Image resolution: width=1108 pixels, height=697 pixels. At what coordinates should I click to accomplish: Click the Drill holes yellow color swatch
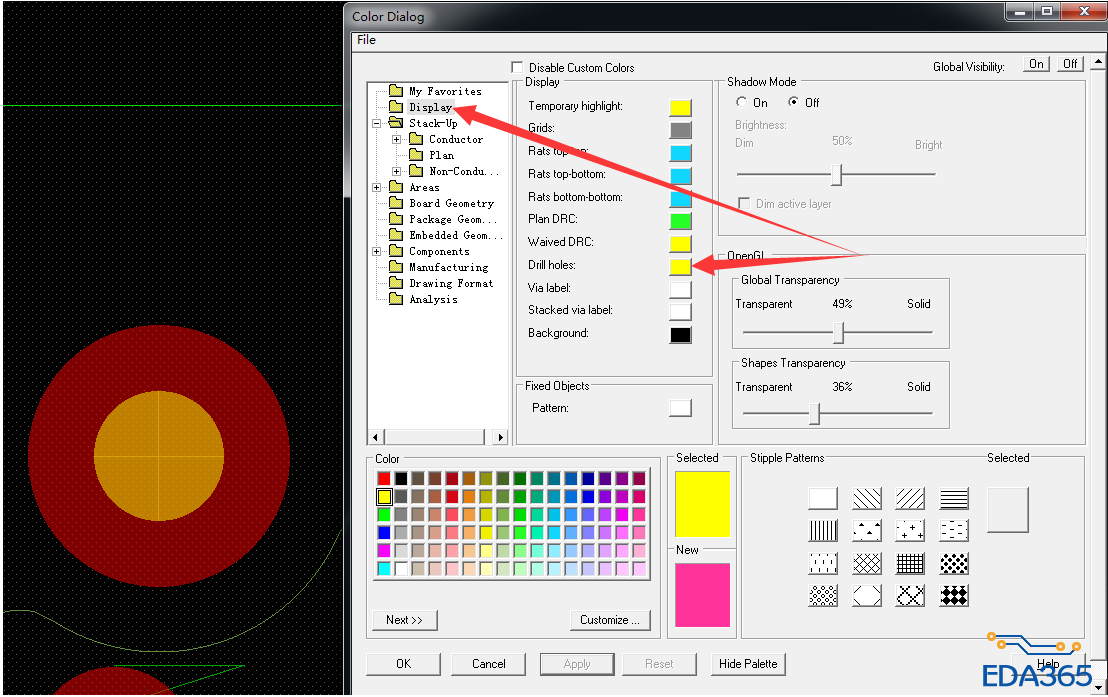click(x=680, y=266)
